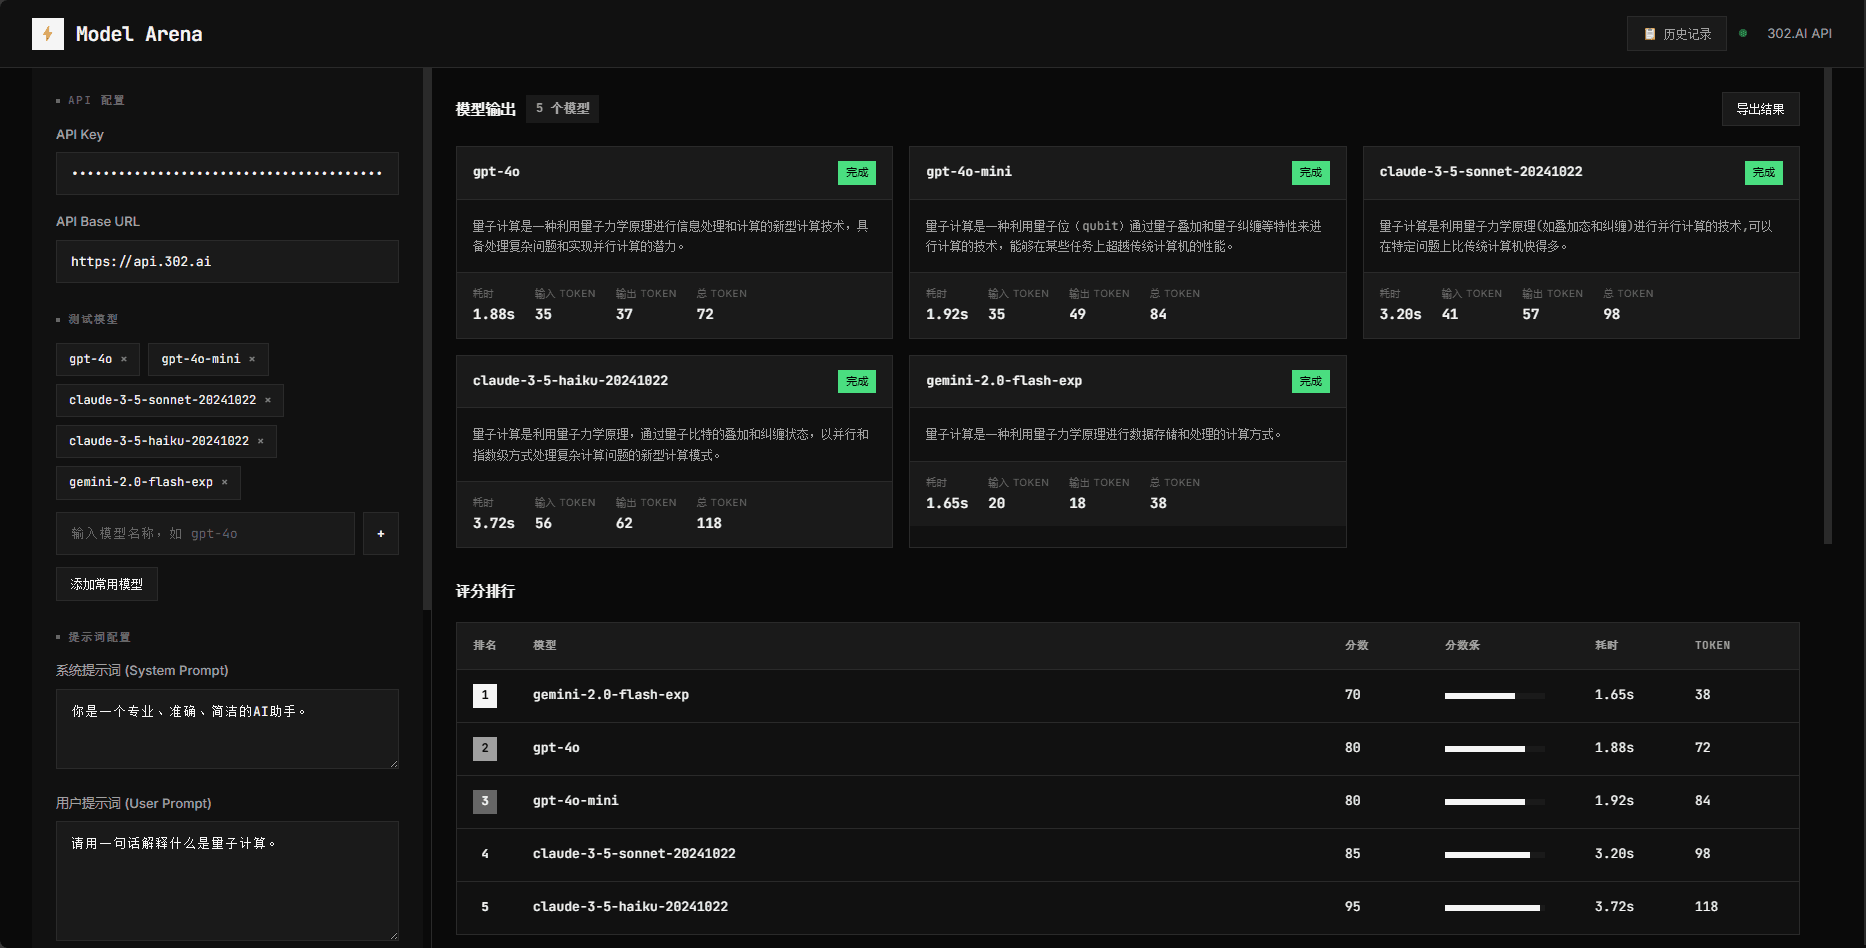This screenshot has width=1866, height=948.
Task: Click the plus button to add model
Action: pos(380,534)
